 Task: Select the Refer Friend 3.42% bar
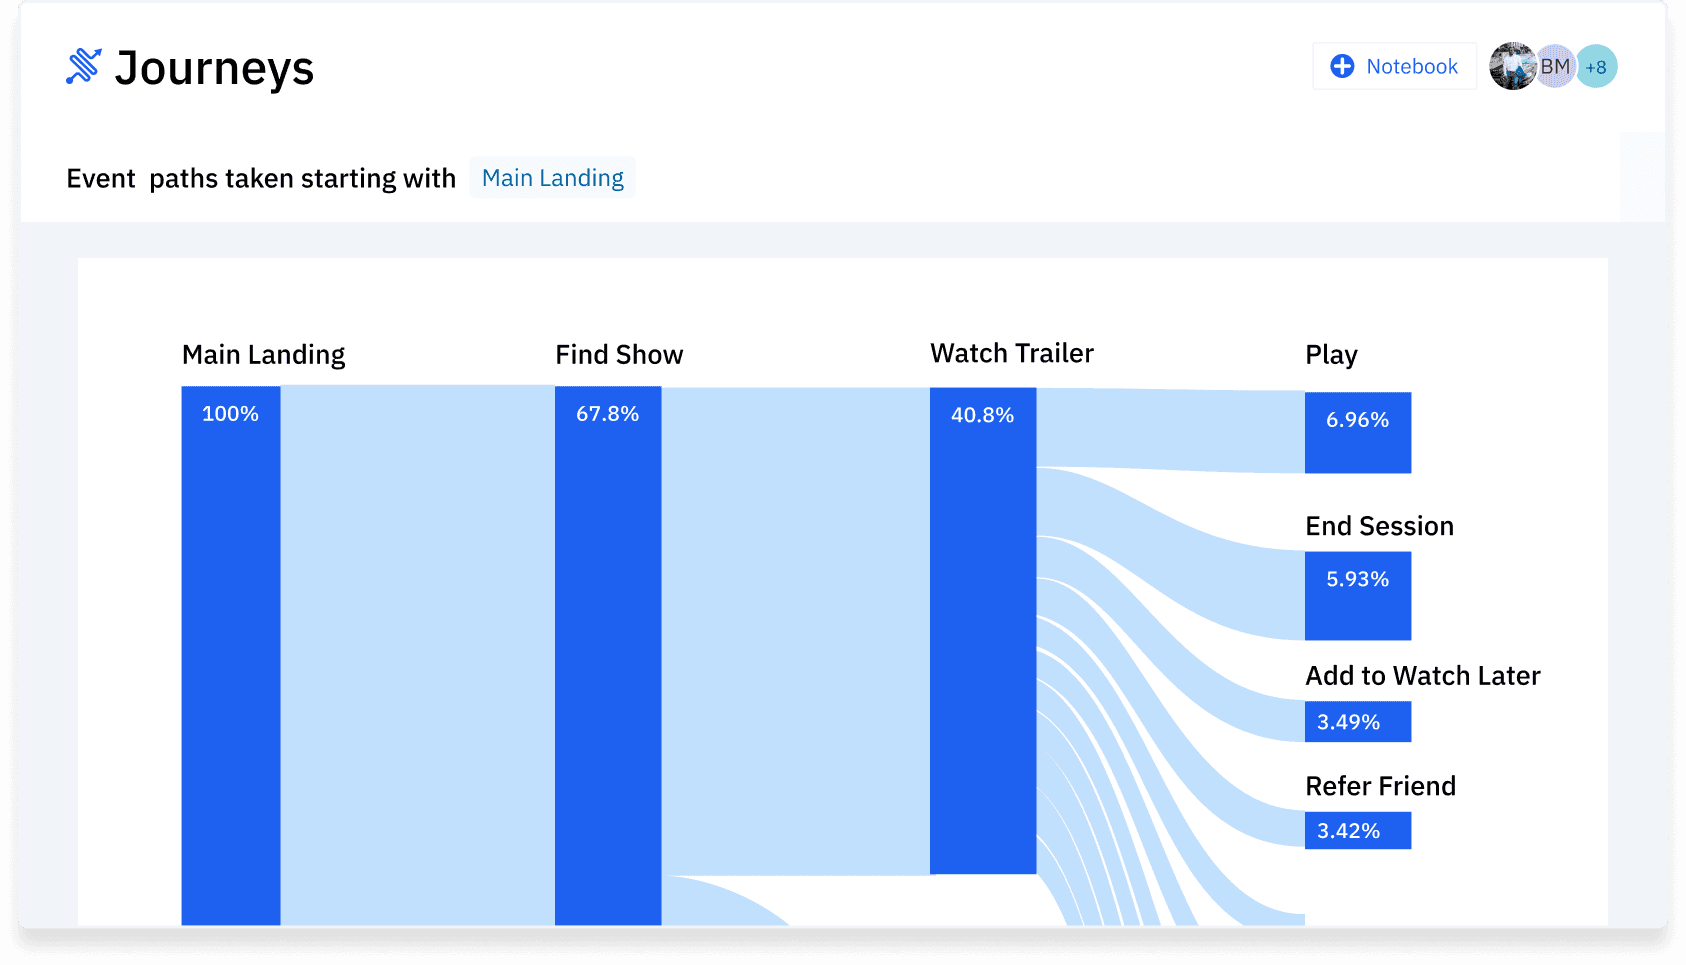1357,830
